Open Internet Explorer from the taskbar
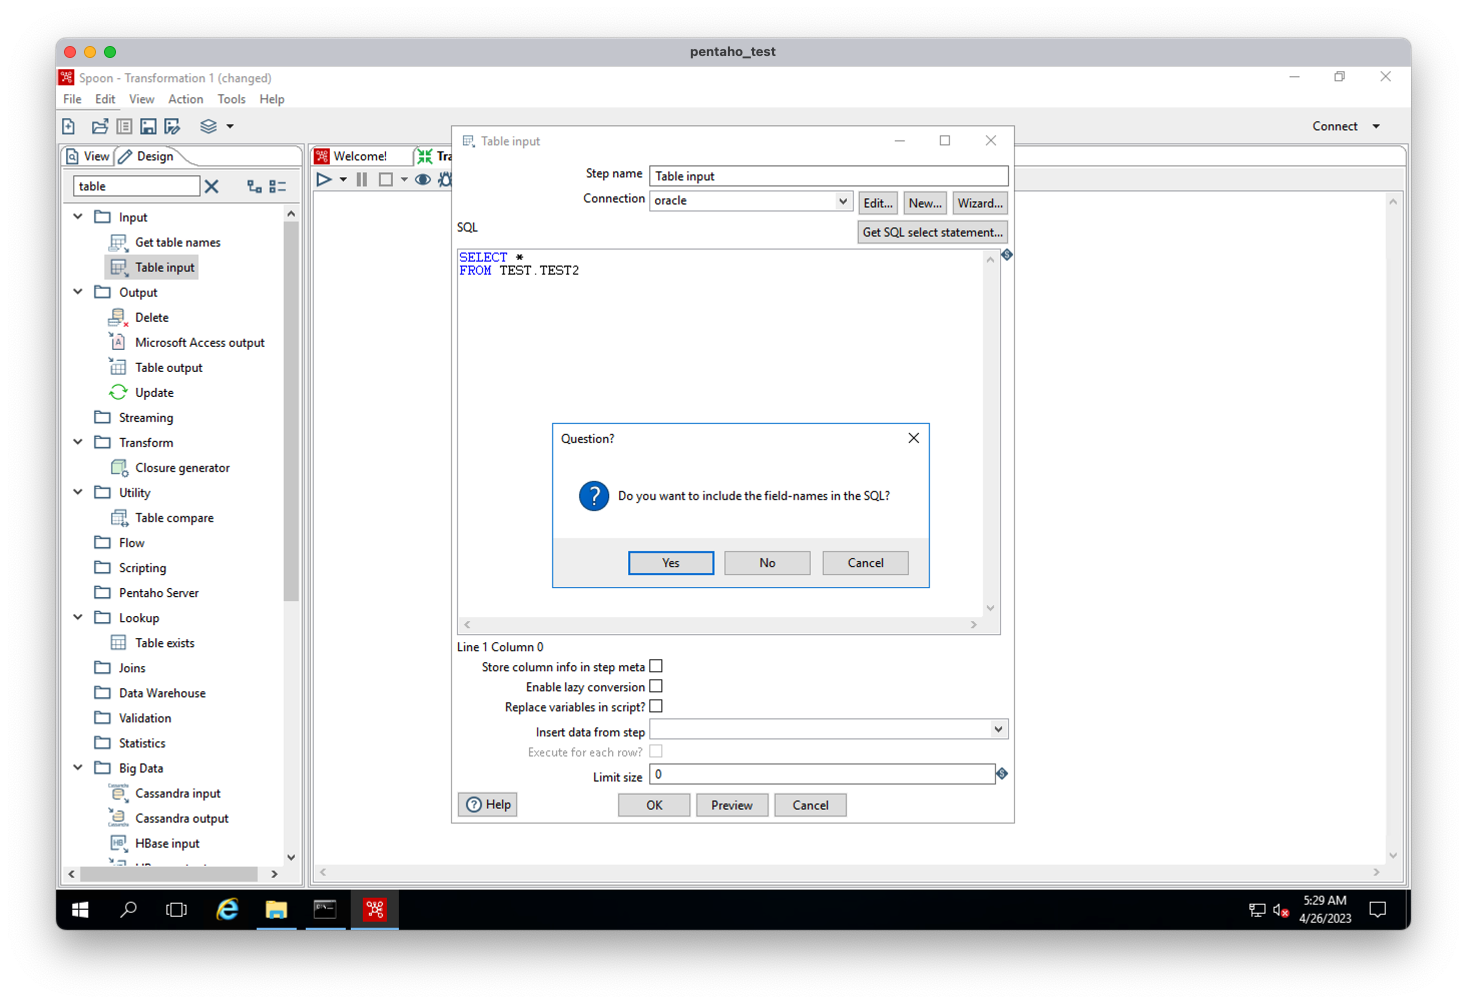Screen dimensions: 1467x1004 pyautogui.click(x=227, y=909)
